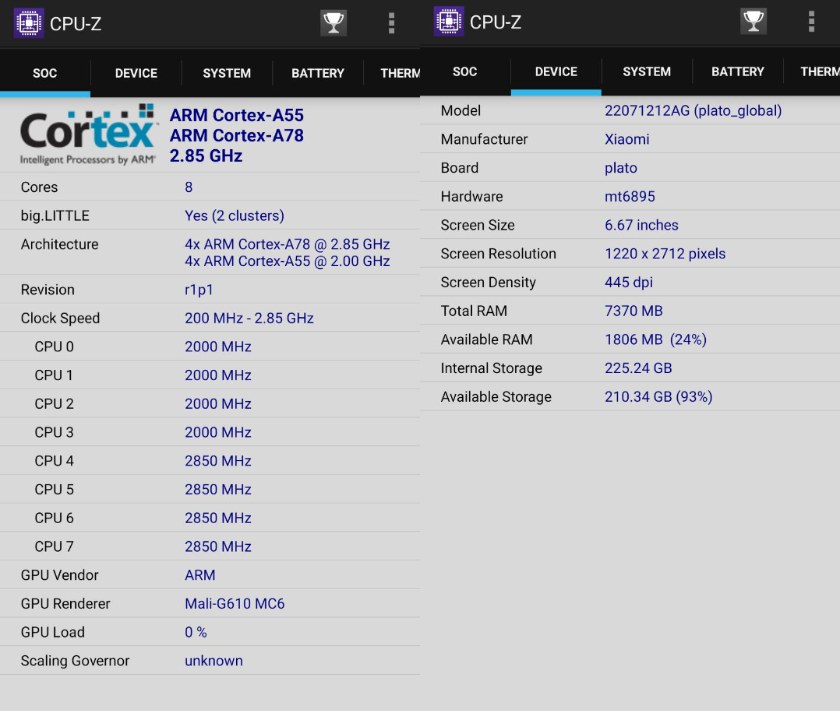The width and height of the screenshot is (840, 711).
Task: Open trophy benchmark icon in right screen
Action: pyautogui.click(x=753, y=21)
